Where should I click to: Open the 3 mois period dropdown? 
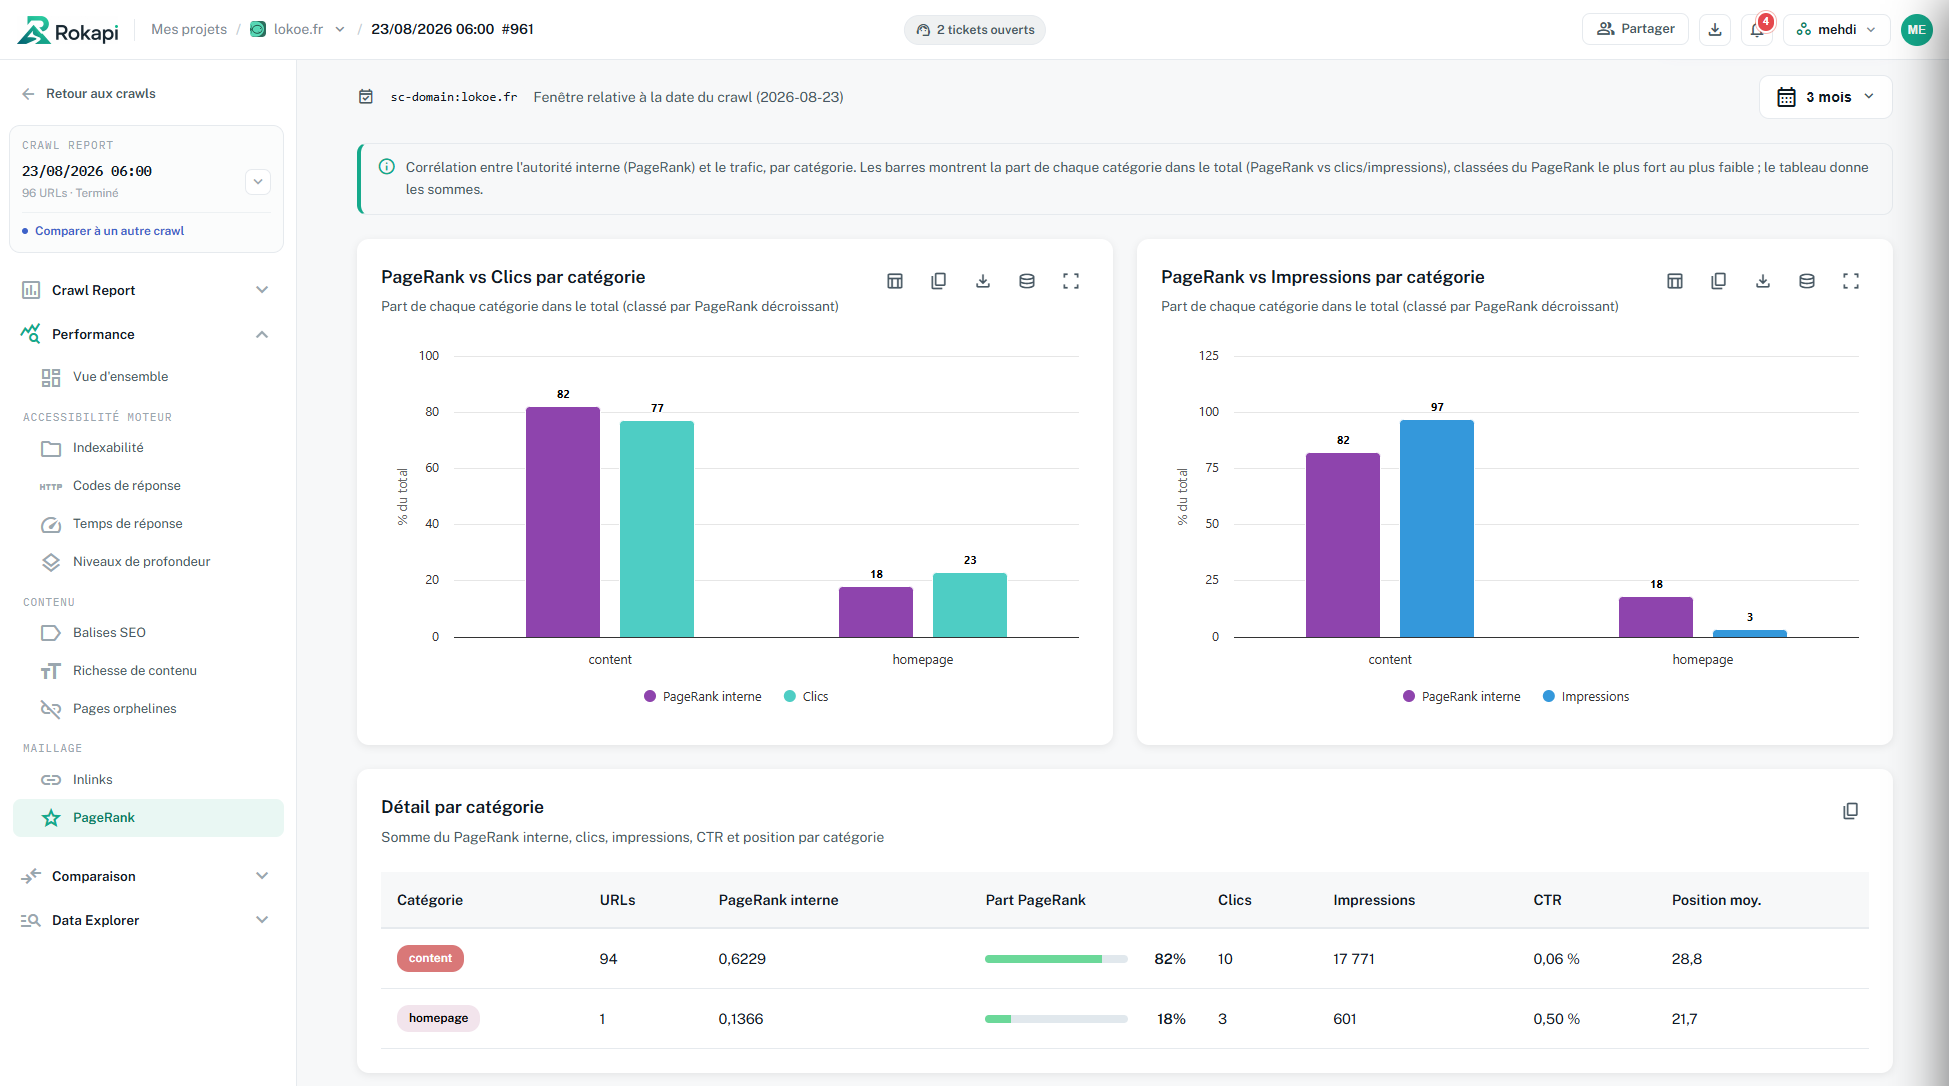point(1825,97)
